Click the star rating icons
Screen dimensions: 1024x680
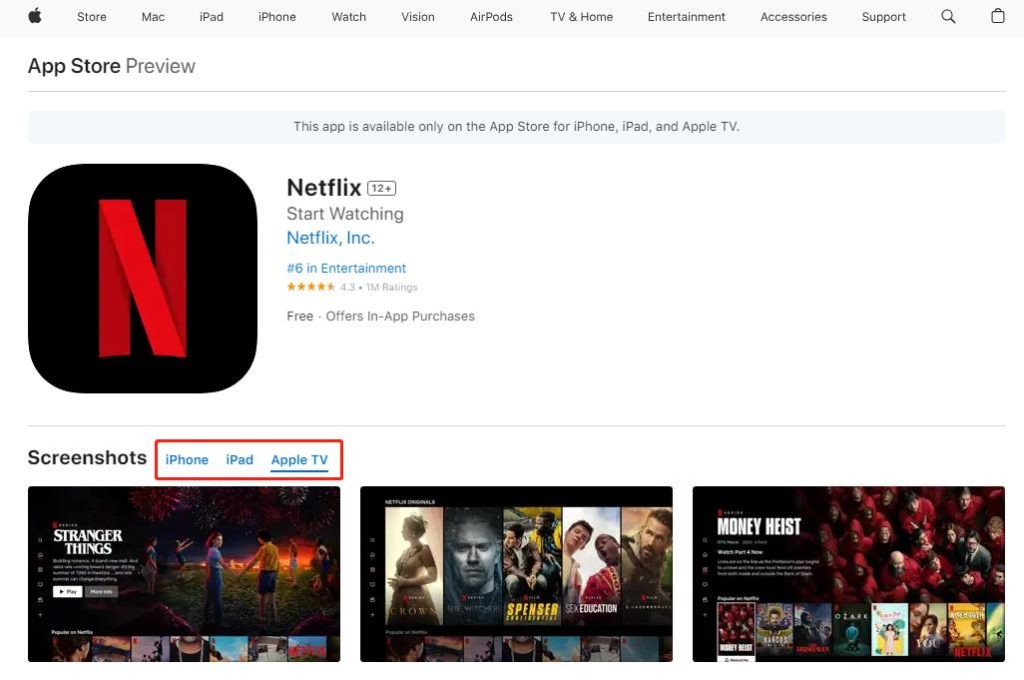click(x=311, y=287)
